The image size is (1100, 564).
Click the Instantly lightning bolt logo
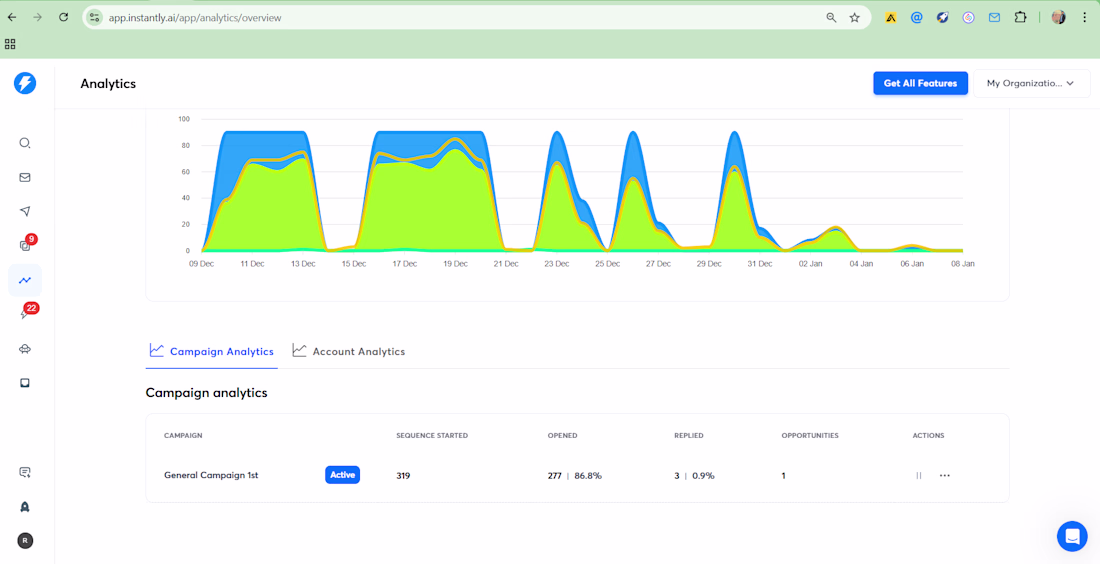pos(25,83)
